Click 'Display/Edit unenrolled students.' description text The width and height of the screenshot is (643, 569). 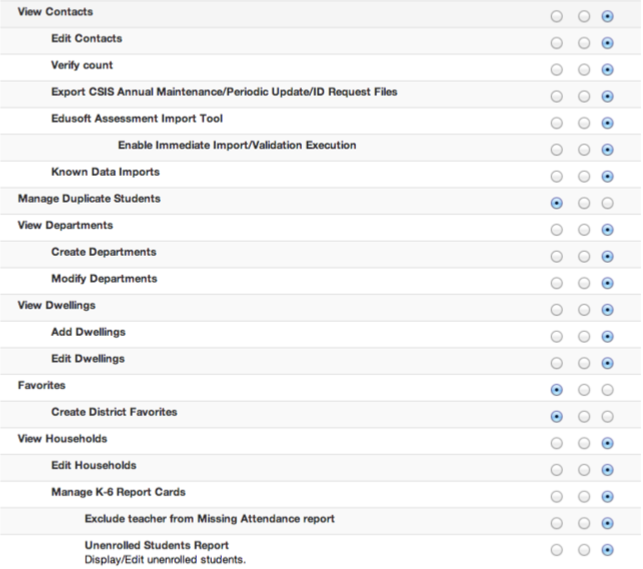[x=165, y=560]
